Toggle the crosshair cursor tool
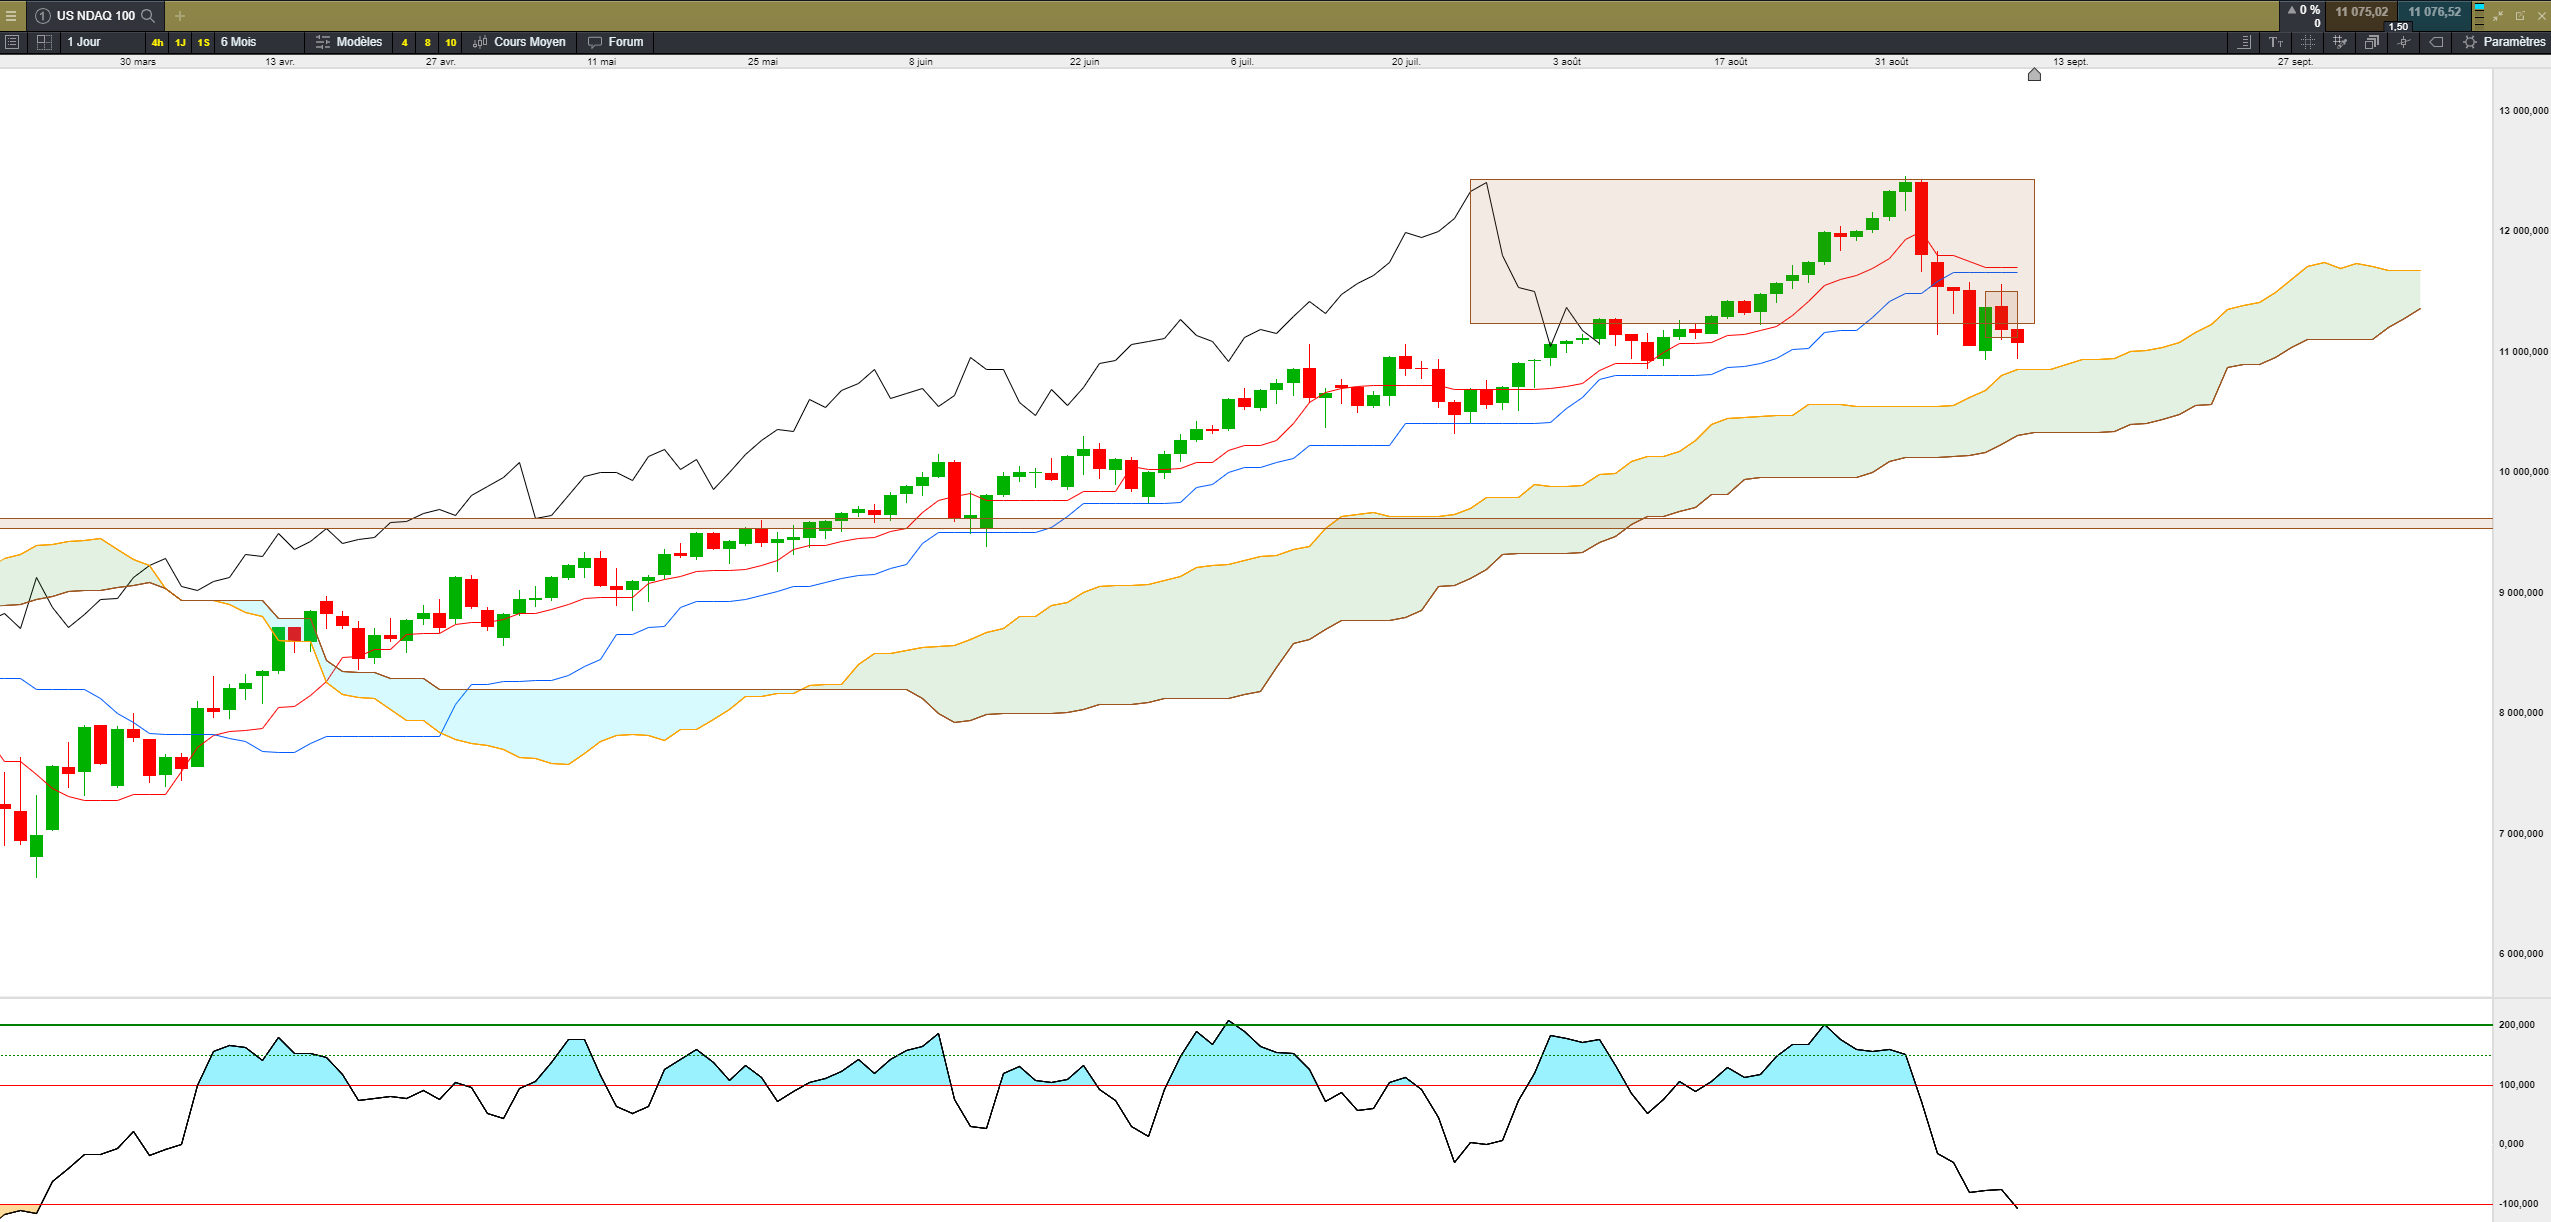 (x=2403, y=42)
